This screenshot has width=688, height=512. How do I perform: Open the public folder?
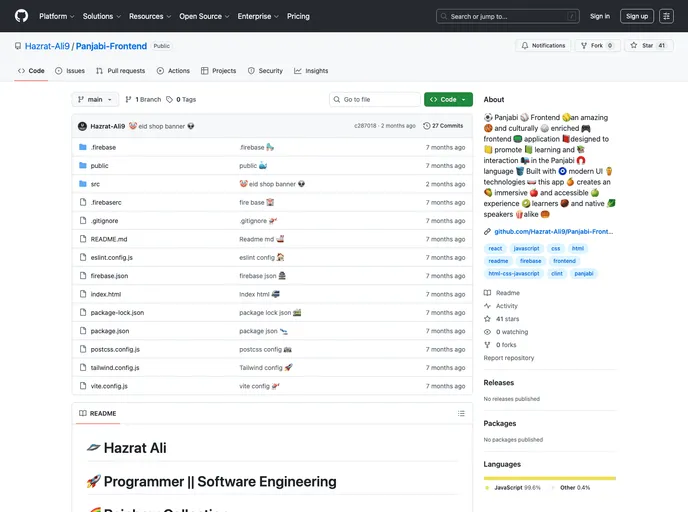click(99, 166)
